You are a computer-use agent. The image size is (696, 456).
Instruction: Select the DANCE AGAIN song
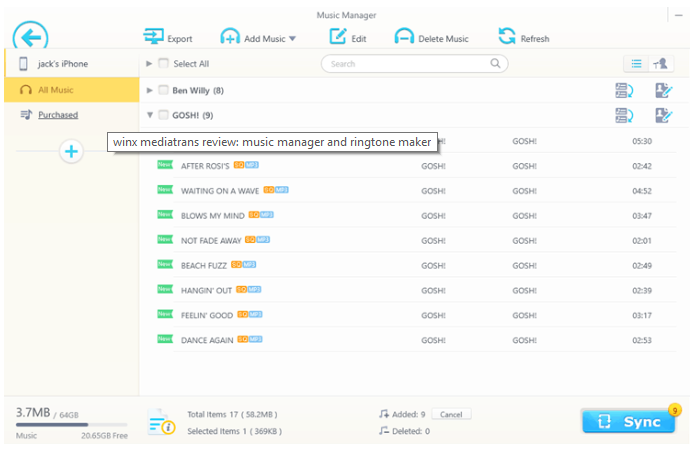click(415, 340)
